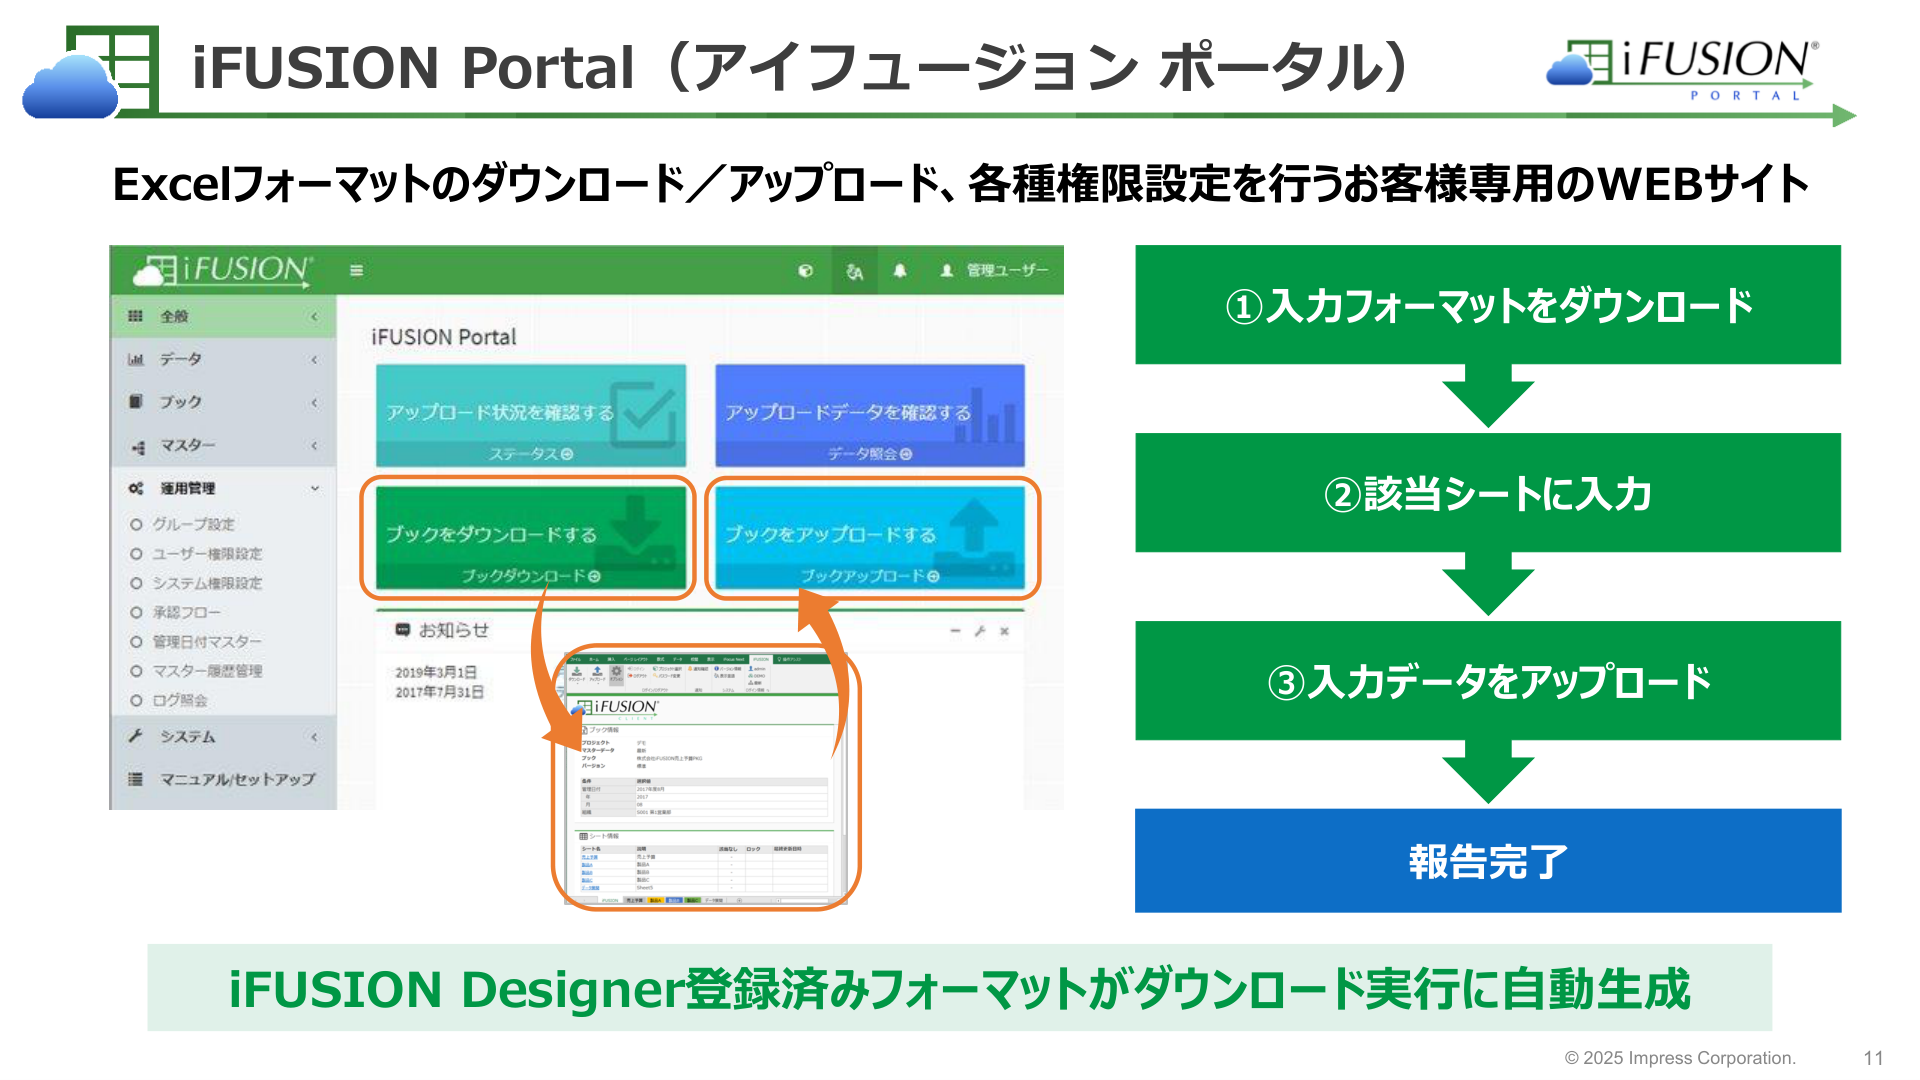Click ブックをダウンロードする tile
Viewport: 1920px width, 1080px height.
[x=531, y=538]
